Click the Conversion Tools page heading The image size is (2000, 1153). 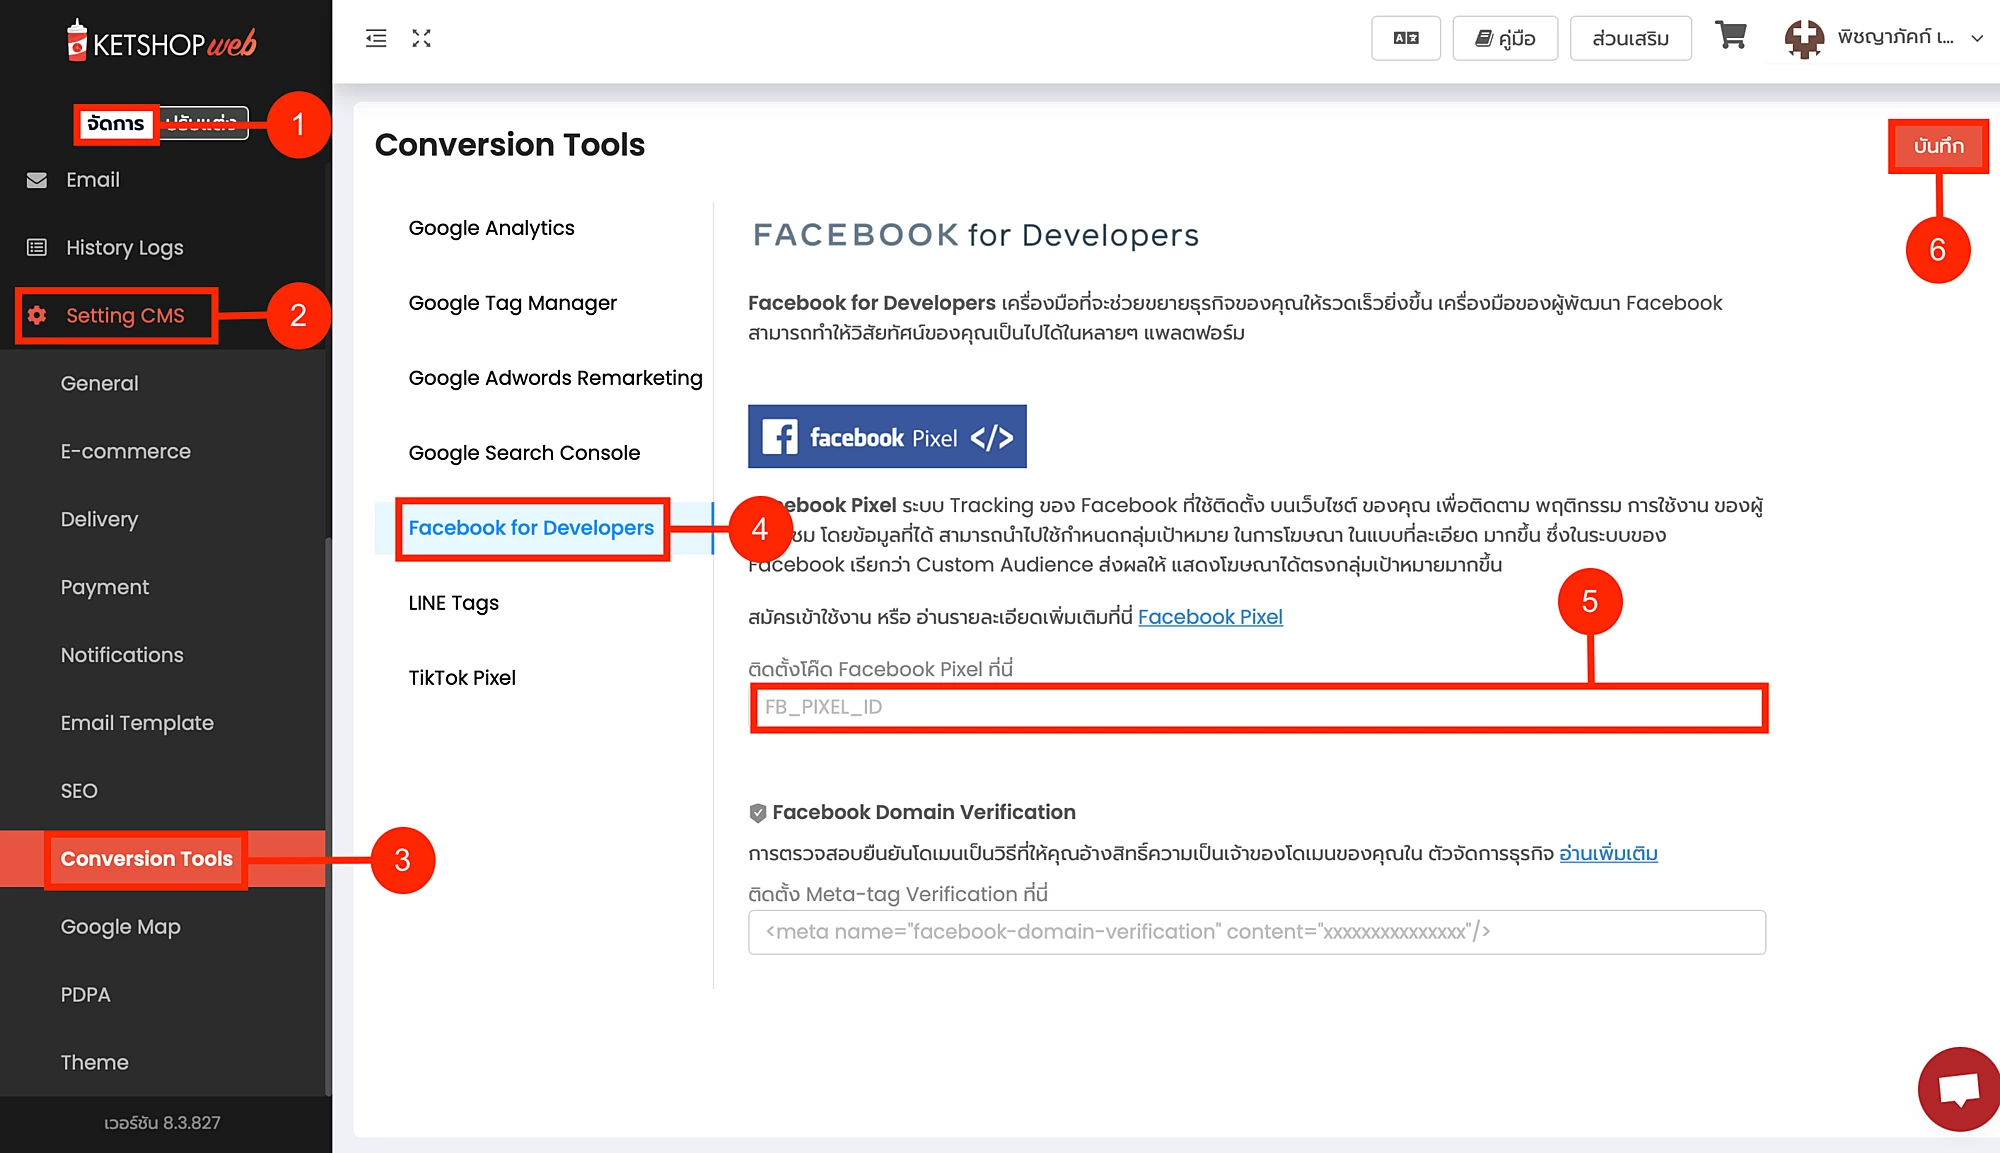[x=510, y=145]
